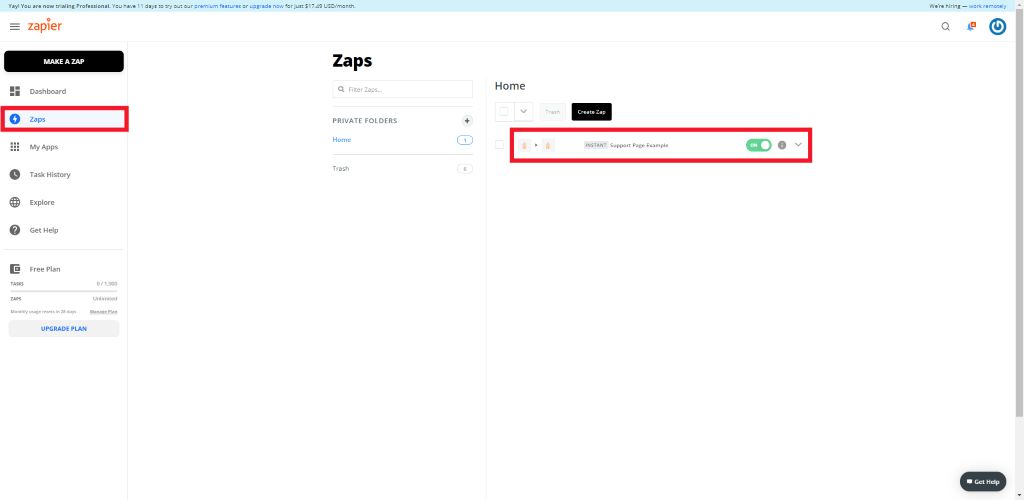Open the Support Page Example zap title
The image size is (1024, 500).
[x=639, y=145]
